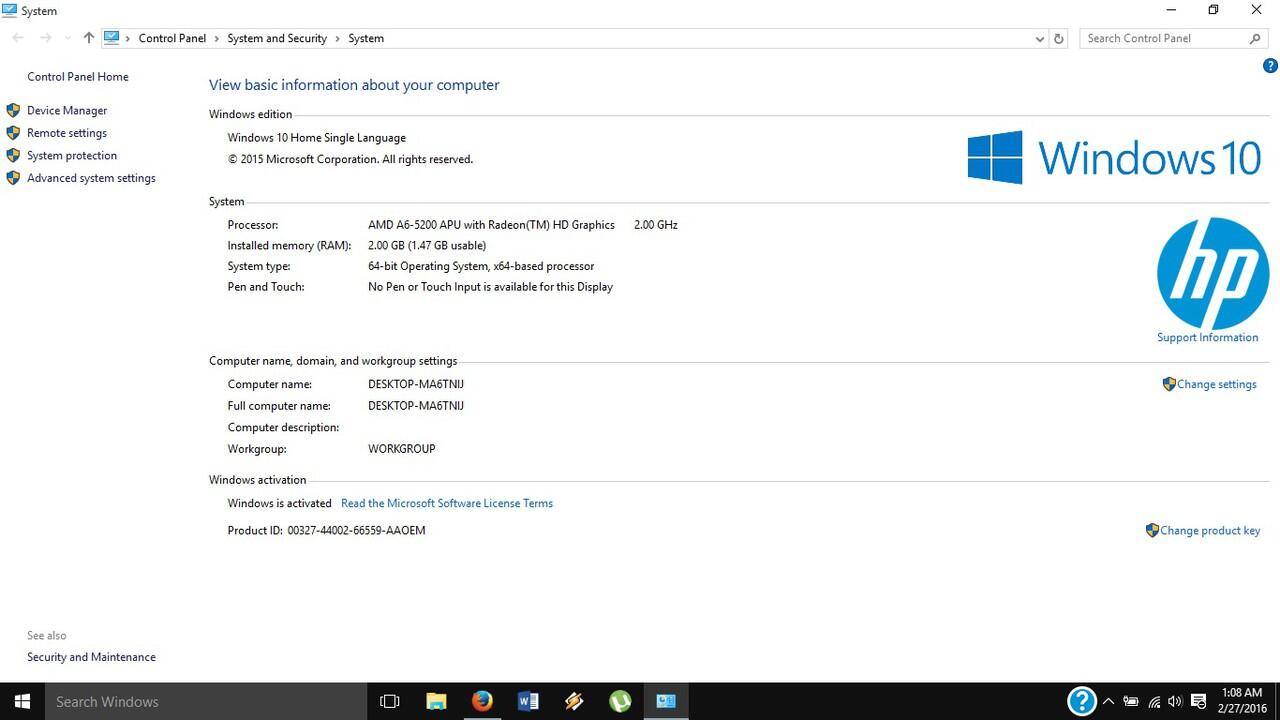Click the WORKGROUP value

pyautogui.click(x=402, y=449)
